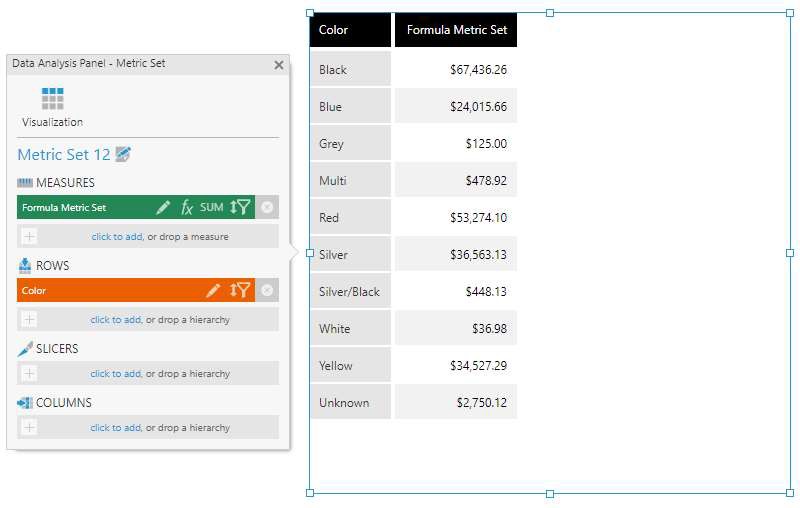The height and width of the screenshot is (508, 800).
Task: Change the SUM aggregator on the measure
Action: [x=211, y=208]
